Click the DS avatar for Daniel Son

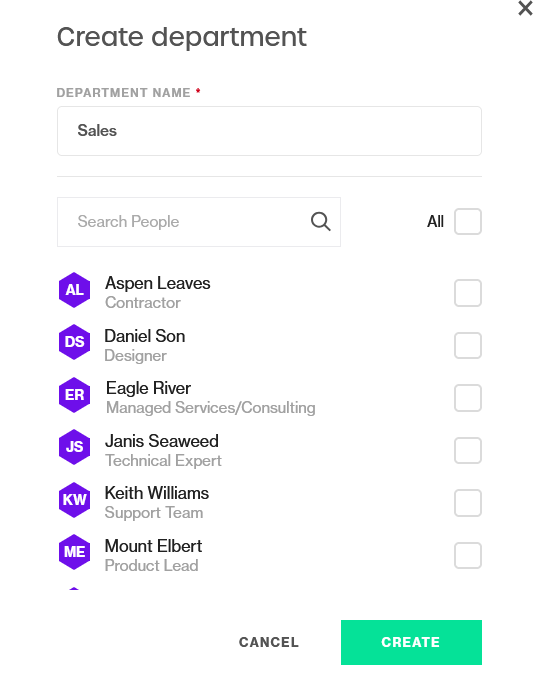[x=75, y=342]
